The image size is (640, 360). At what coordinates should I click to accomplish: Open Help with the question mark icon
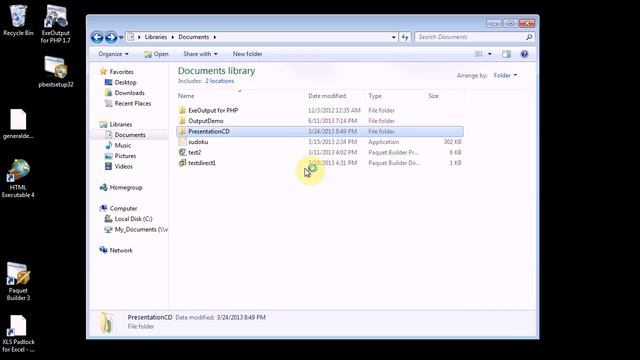[x=524, y=54]
